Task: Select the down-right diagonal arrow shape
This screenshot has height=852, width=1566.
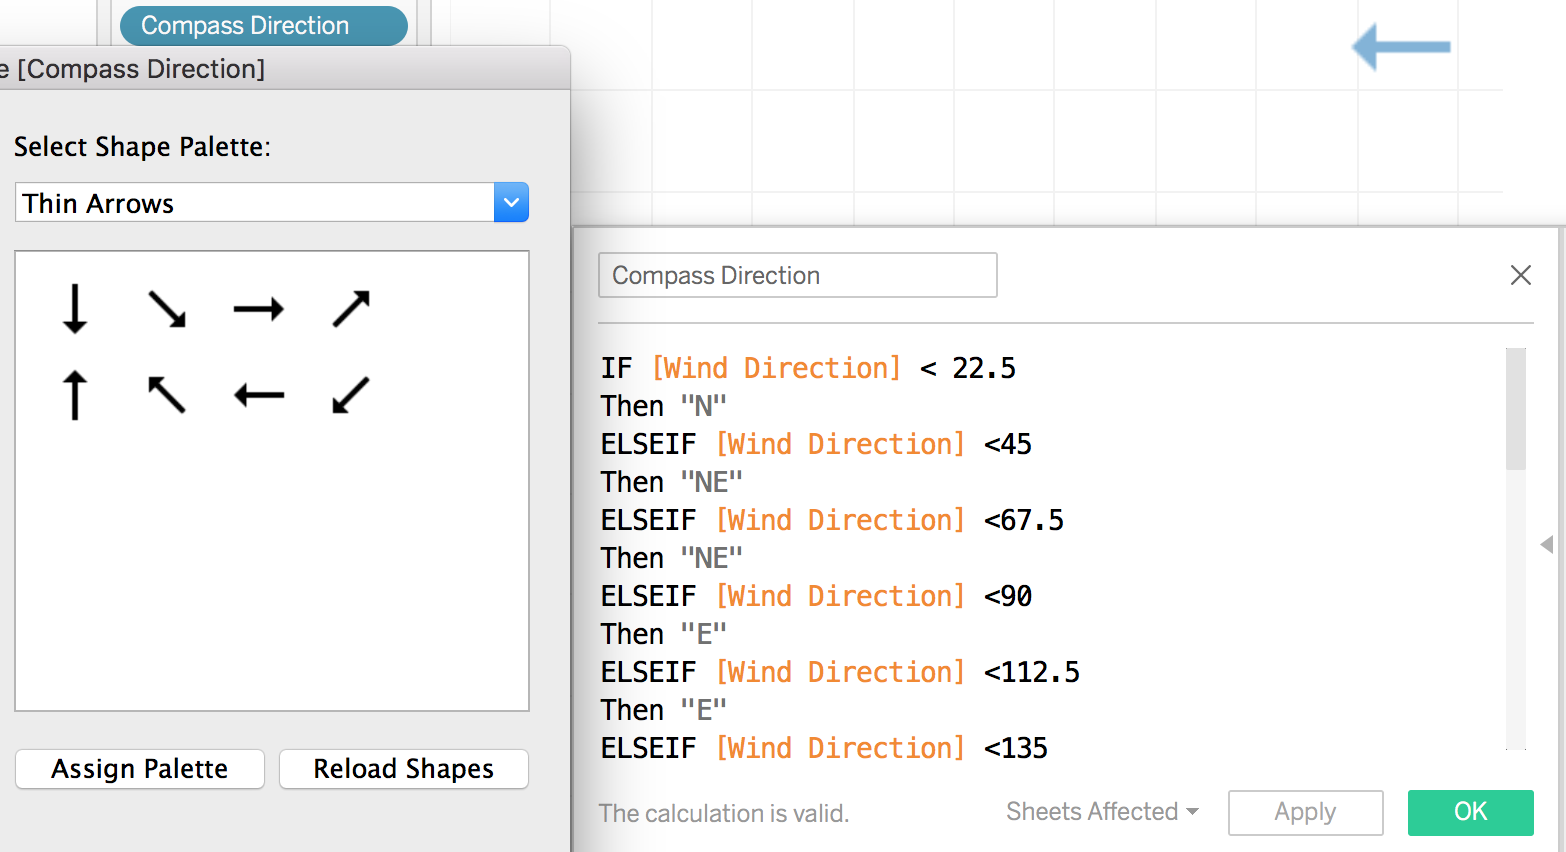Action: point(167,309)
